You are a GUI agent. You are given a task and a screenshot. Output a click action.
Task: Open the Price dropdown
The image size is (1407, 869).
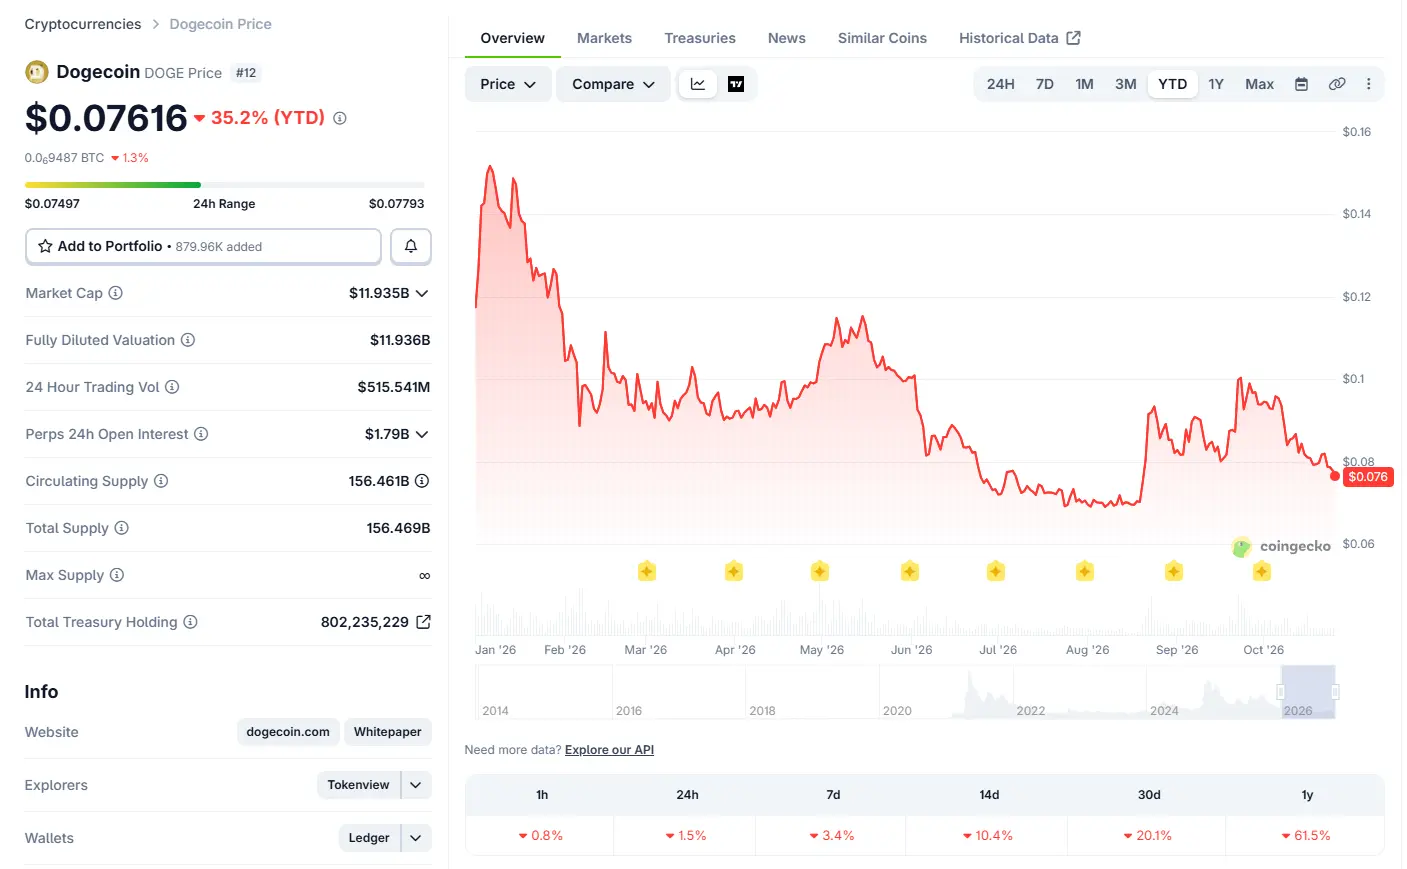[508, 84]
